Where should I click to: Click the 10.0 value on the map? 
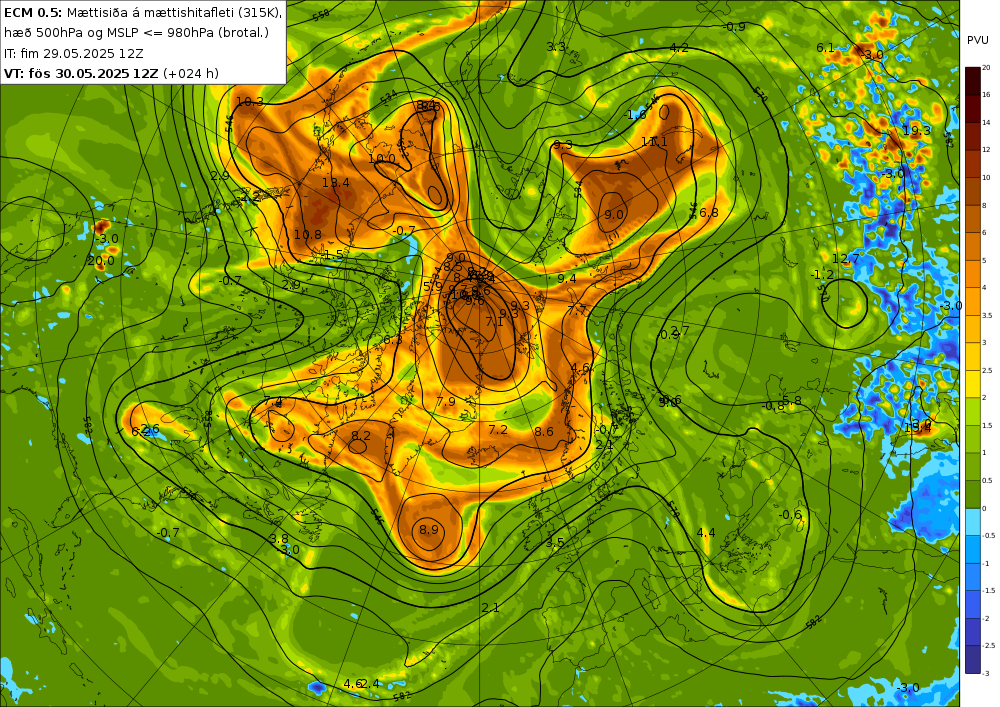click(381, 159)
